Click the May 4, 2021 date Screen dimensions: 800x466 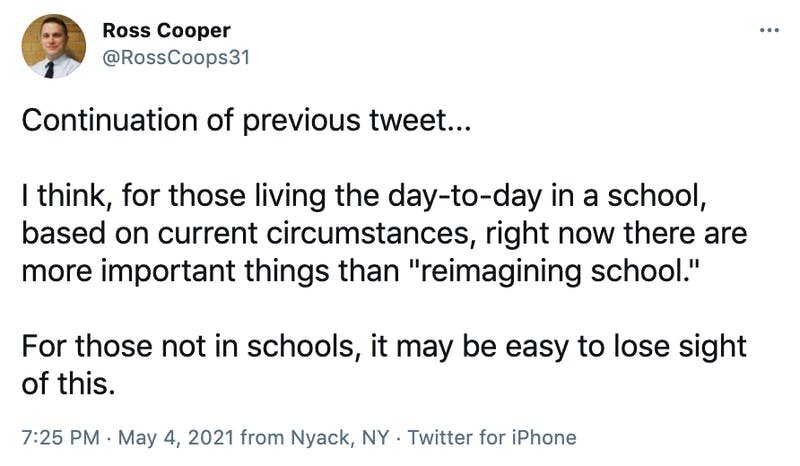coord(176,437)
